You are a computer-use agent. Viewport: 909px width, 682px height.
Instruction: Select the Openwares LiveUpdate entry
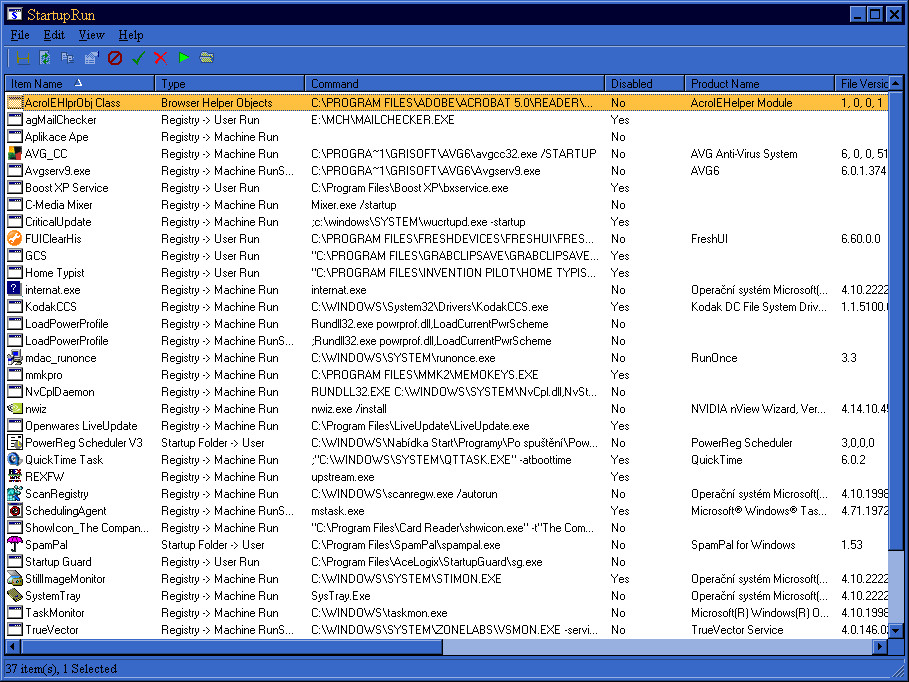pos(81,426)
